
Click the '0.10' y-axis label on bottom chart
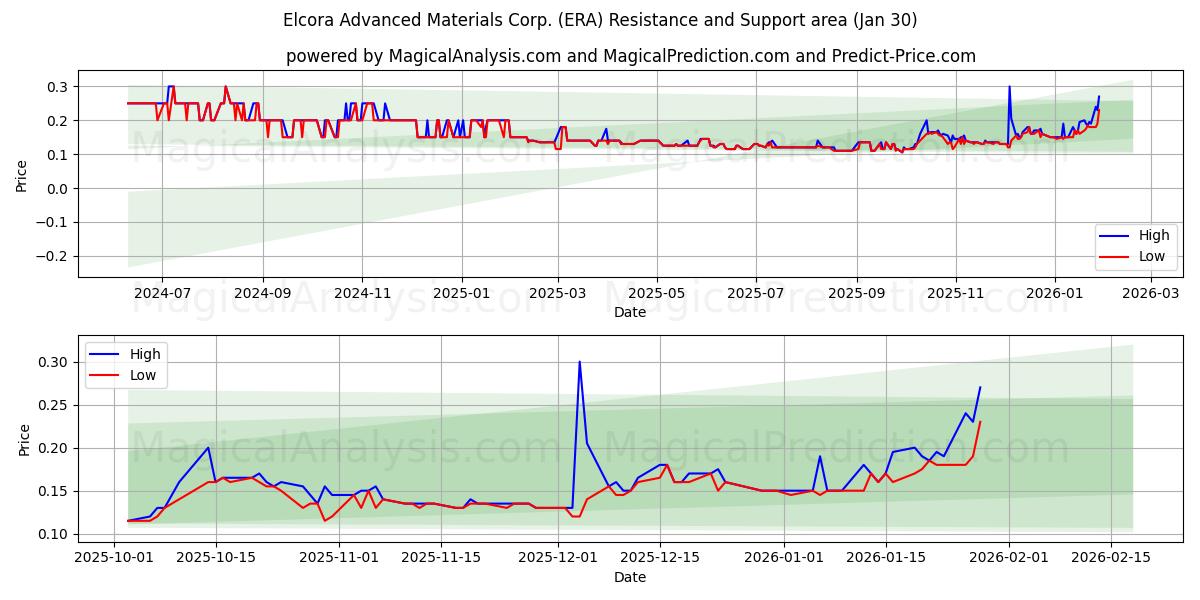pos(54,534)
